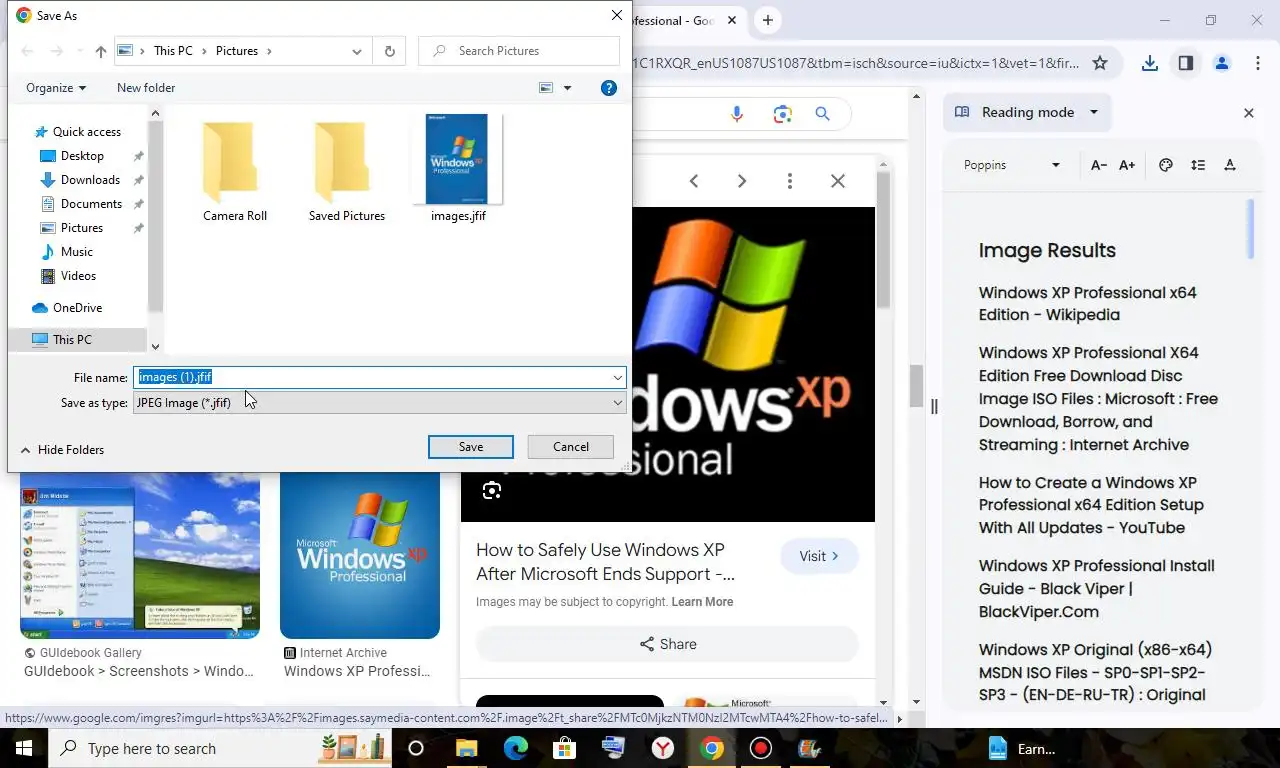Click Windows taskbar search box
This screenshot has width=1280, height=768.
pos(220,748)
